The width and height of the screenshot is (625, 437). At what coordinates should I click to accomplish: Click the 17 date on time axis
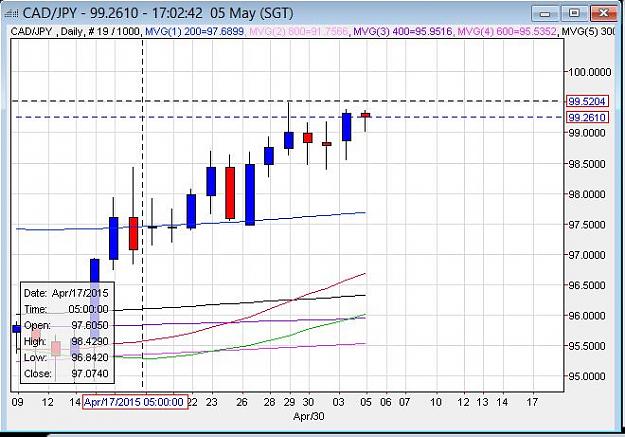(532, 402)
